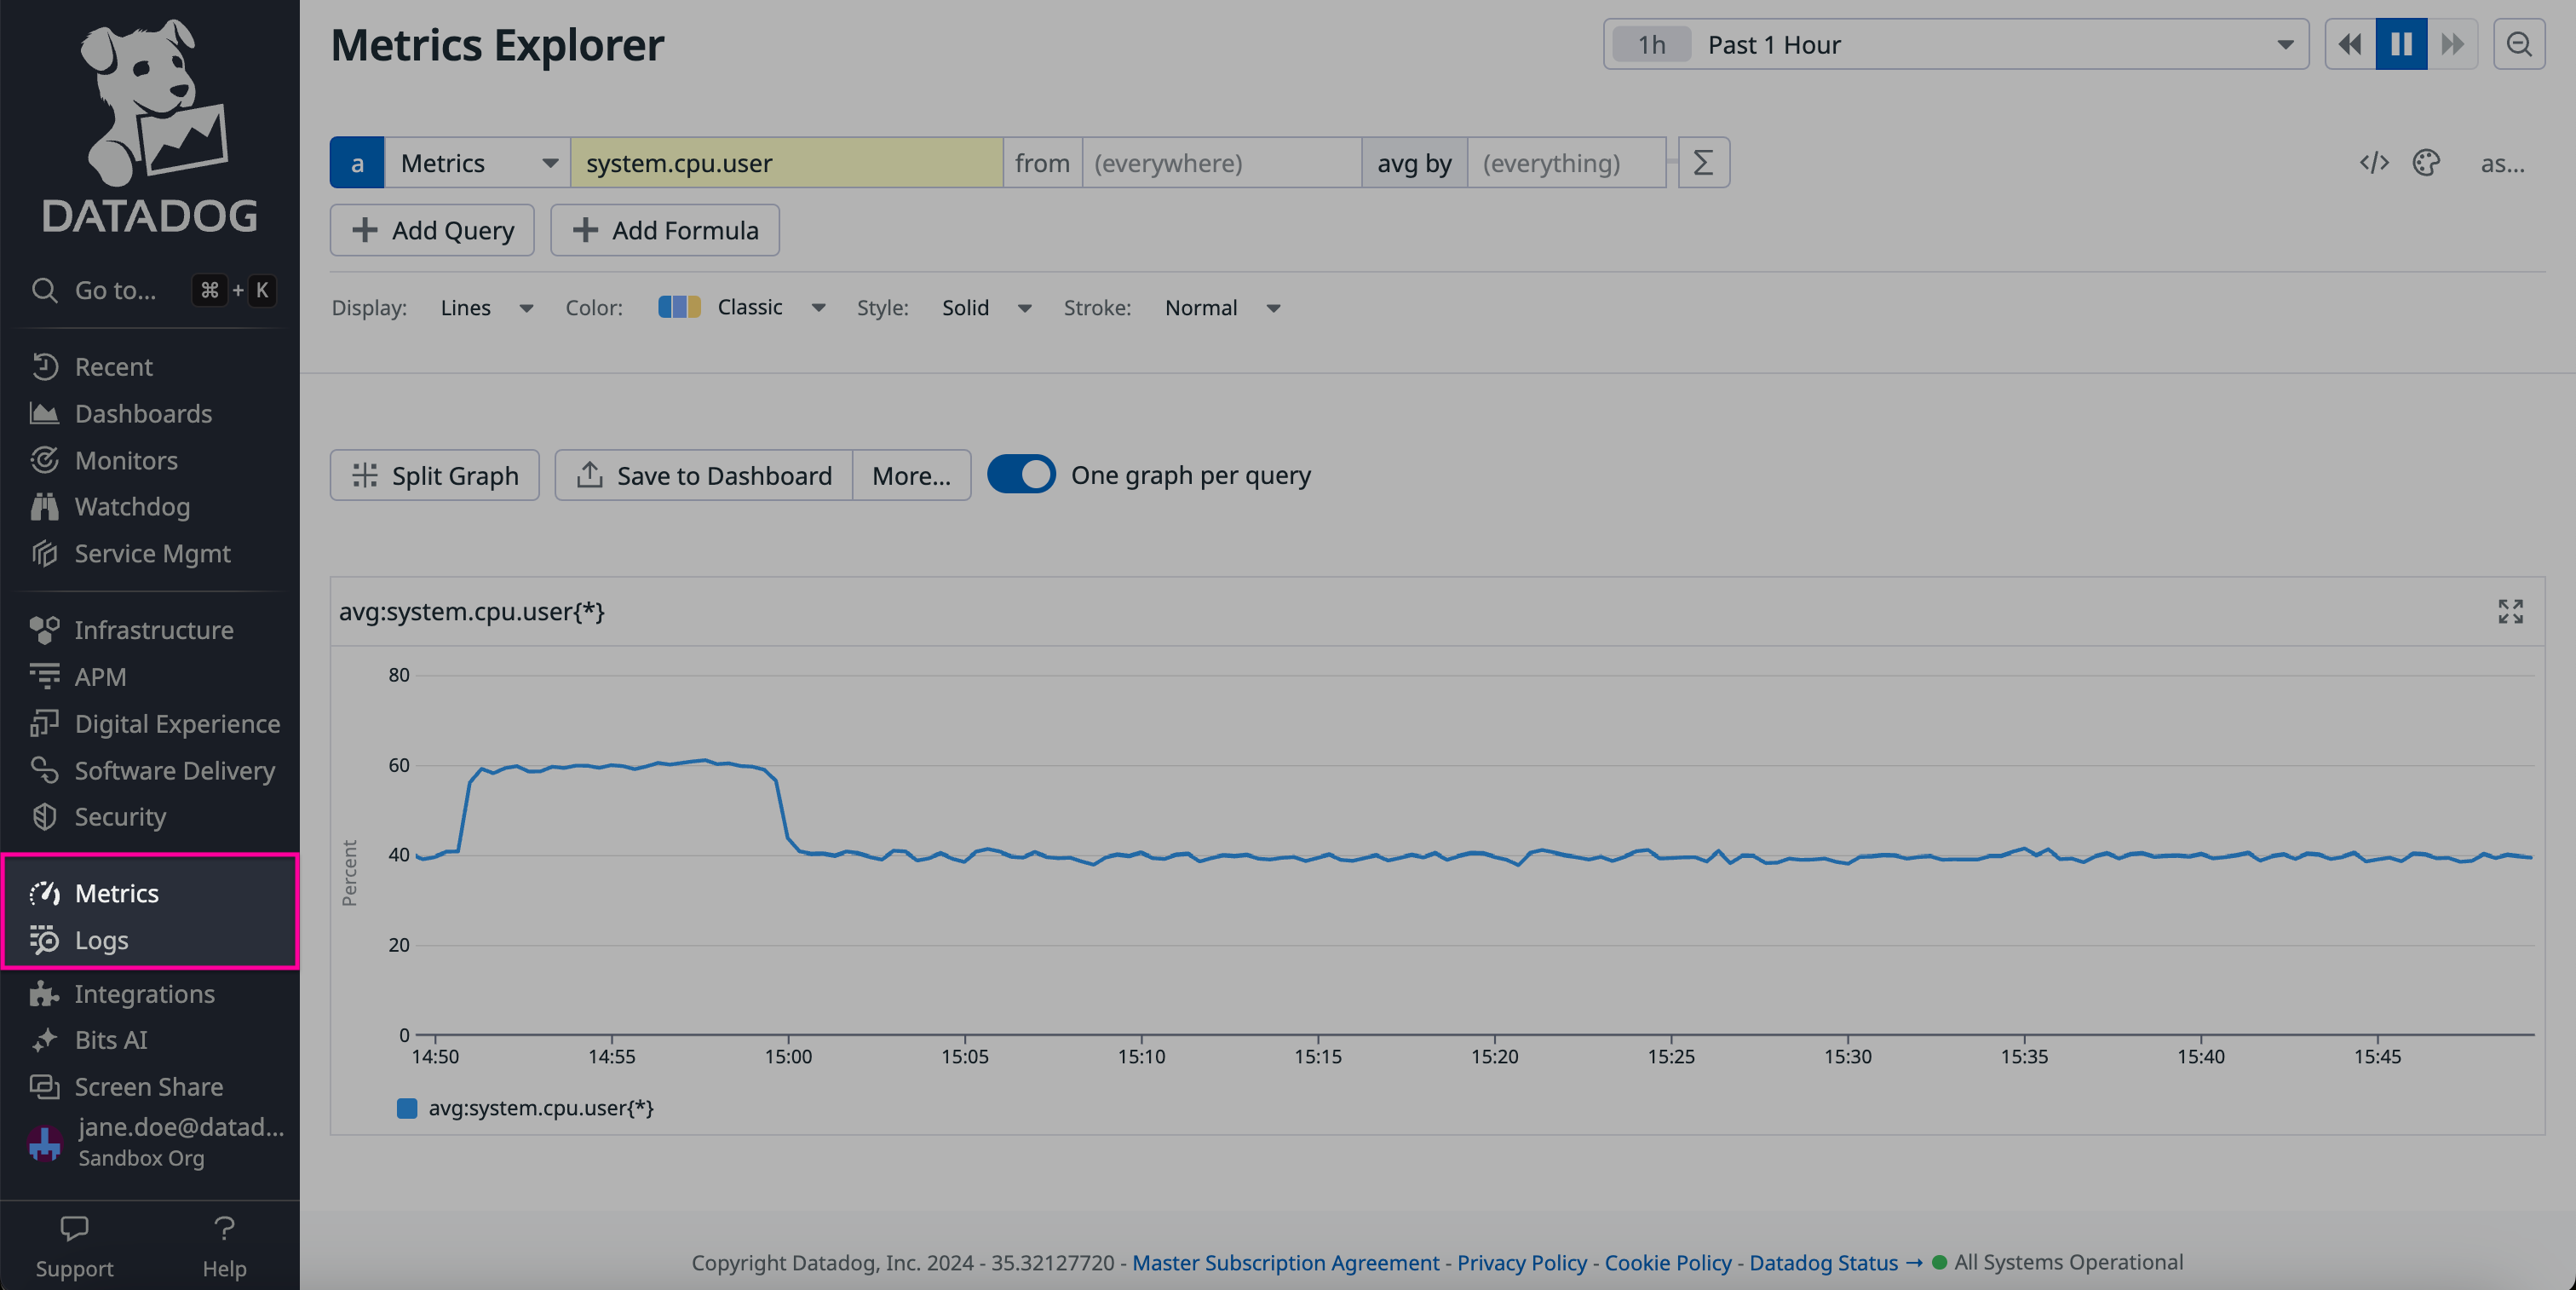Select the highlighted Metrics navigation item
Image resolution: width=2576 pixels, height=1290 pixels.
117,893
